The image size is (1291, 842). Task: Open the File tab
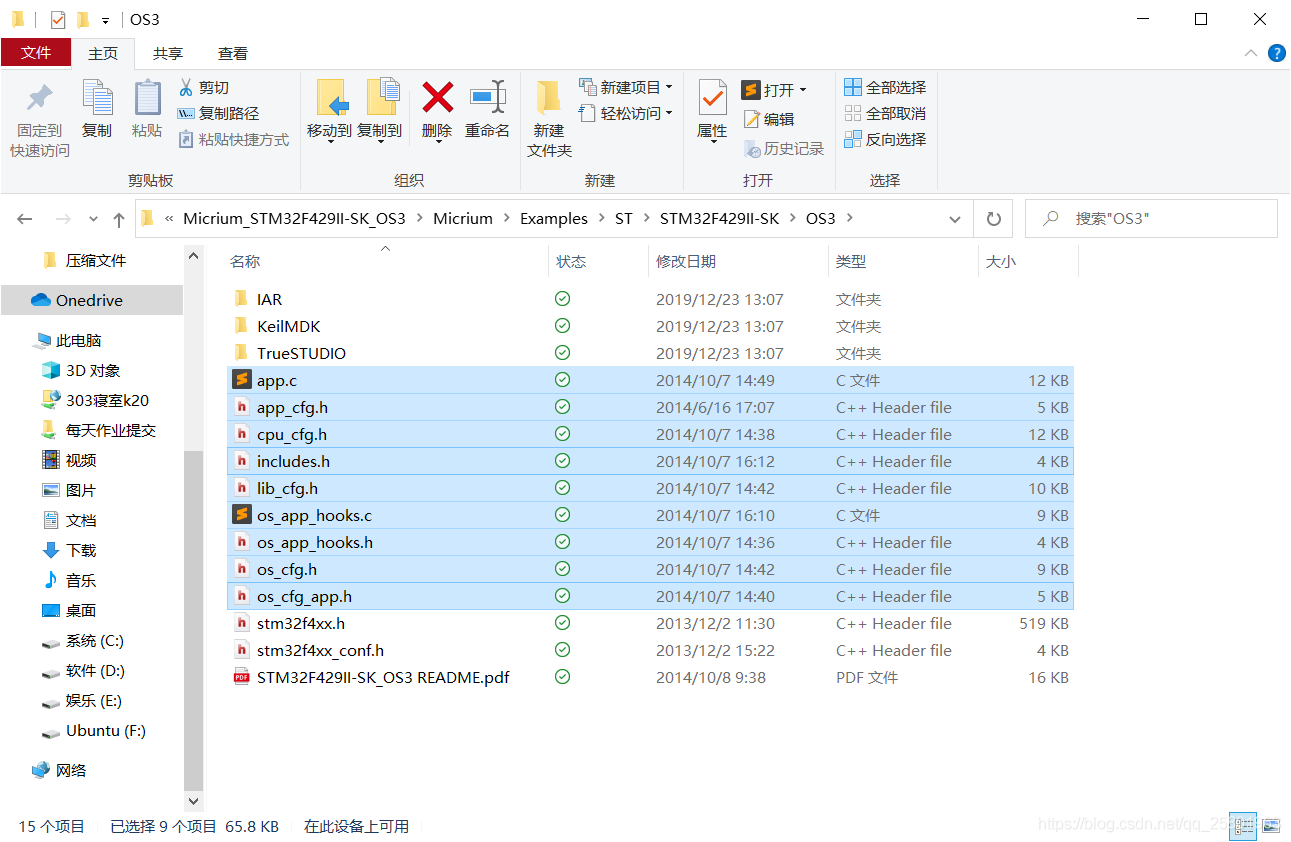click(36, 53)
